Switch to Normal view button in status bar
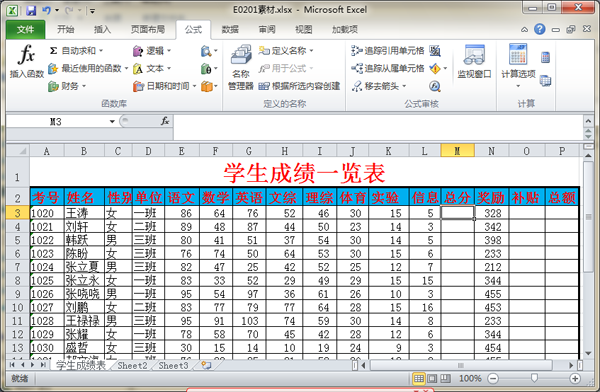Image resolution: width=600 pixels, height=392 pixels. point(419,379)
